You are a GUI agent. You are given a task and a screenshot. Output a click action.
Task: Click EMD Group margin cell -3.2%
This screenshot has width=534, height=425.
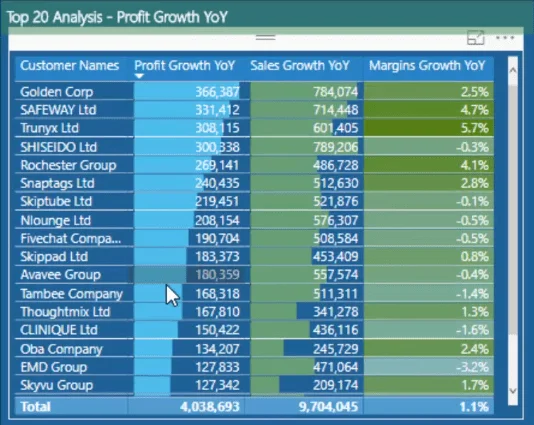(x=428, y=367)
